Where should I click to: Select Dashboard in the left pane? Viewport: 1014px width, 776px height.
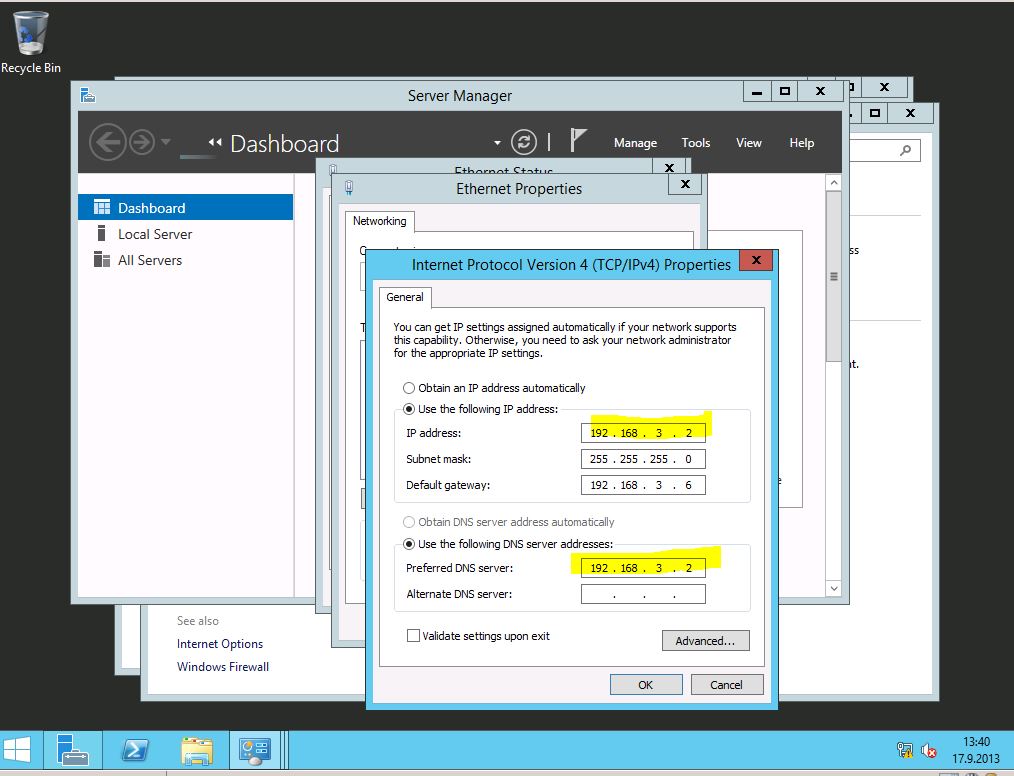click(x=186, y=208)
